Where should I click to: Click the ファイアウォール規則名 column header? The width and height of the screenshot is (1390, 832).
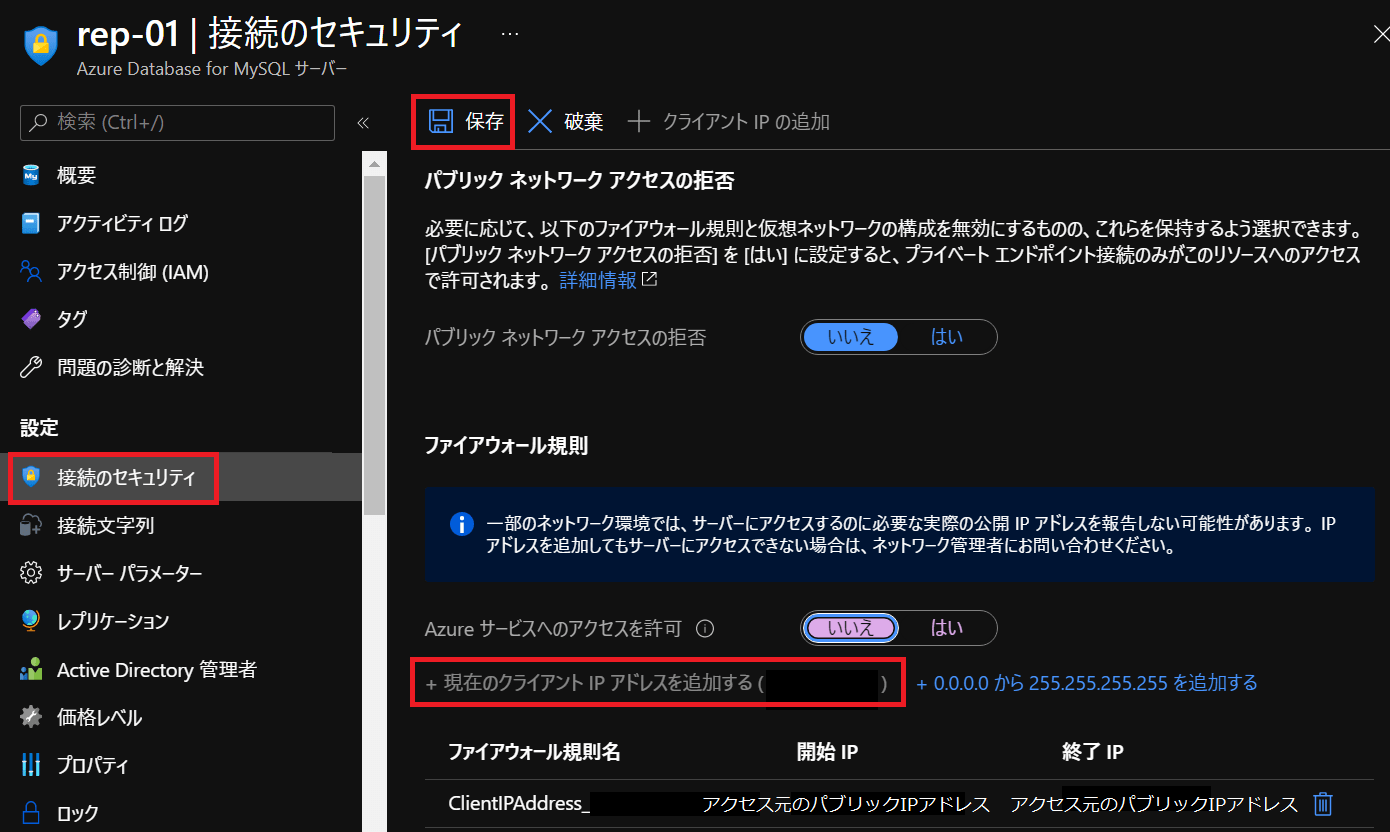[x=534, y=752]
